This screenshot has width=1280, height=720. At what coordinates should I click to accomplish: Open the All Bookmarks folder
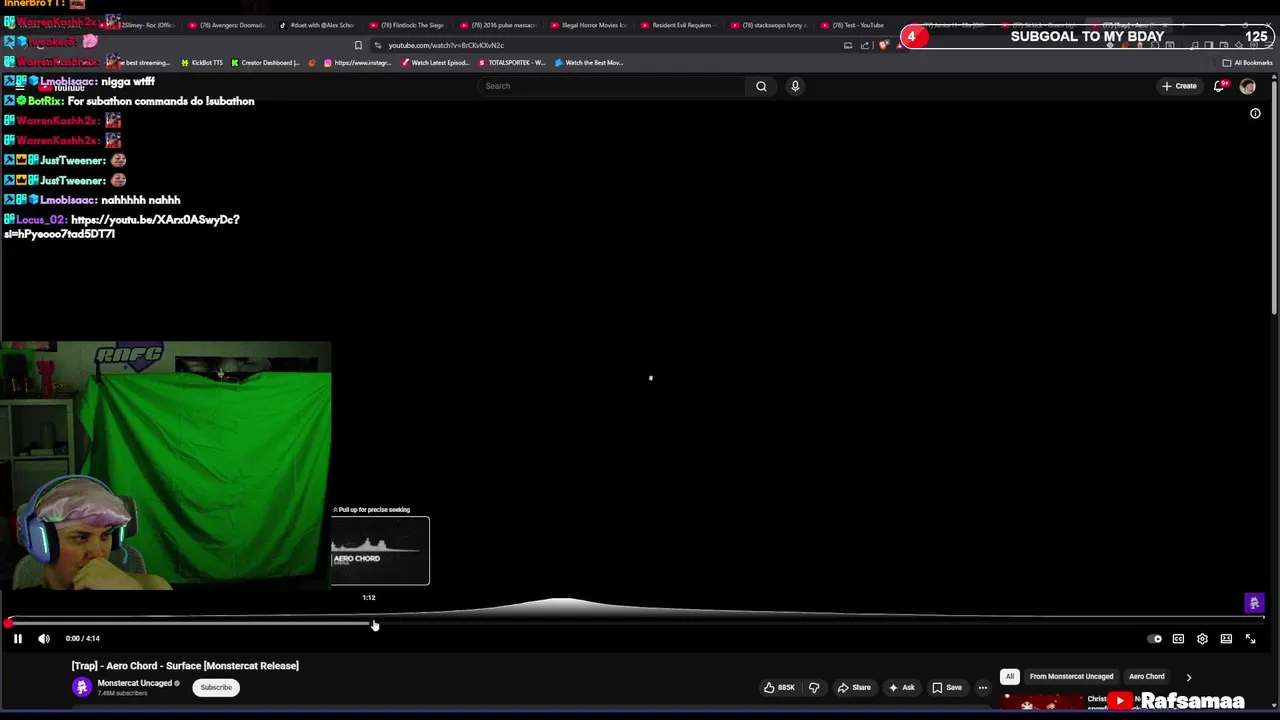pyautogui.click(x=1247, y=62)
